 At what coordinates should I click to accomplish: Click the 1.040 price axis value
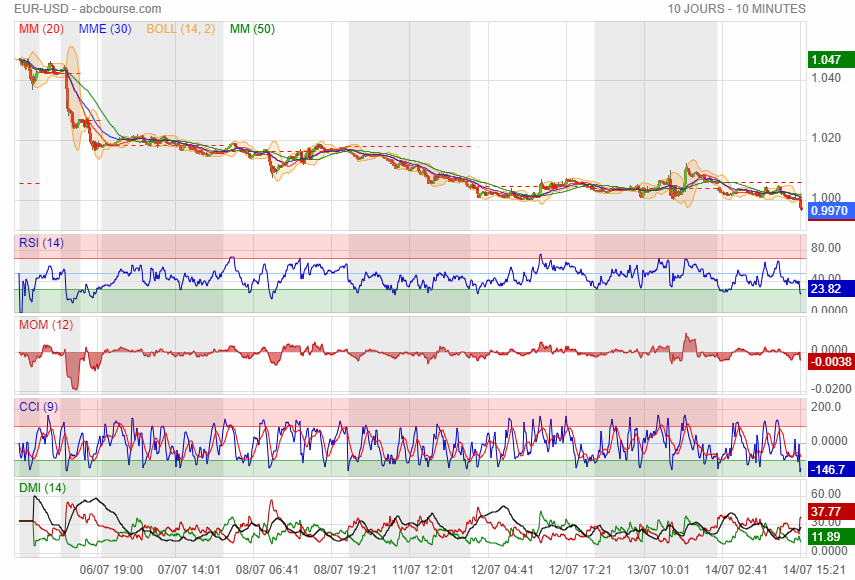tap(826, 78)
